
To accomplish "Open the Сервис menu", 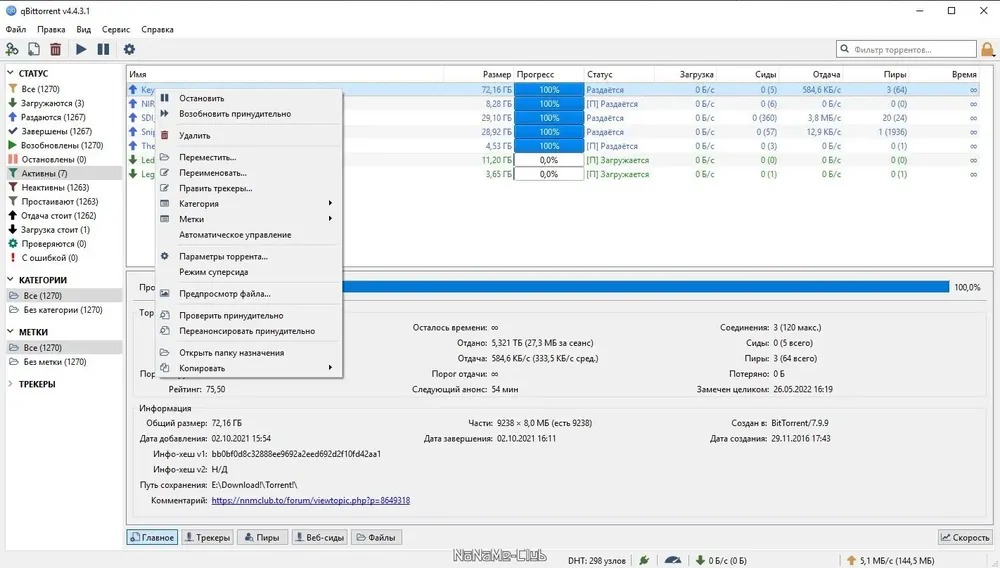I will point(116,29).
